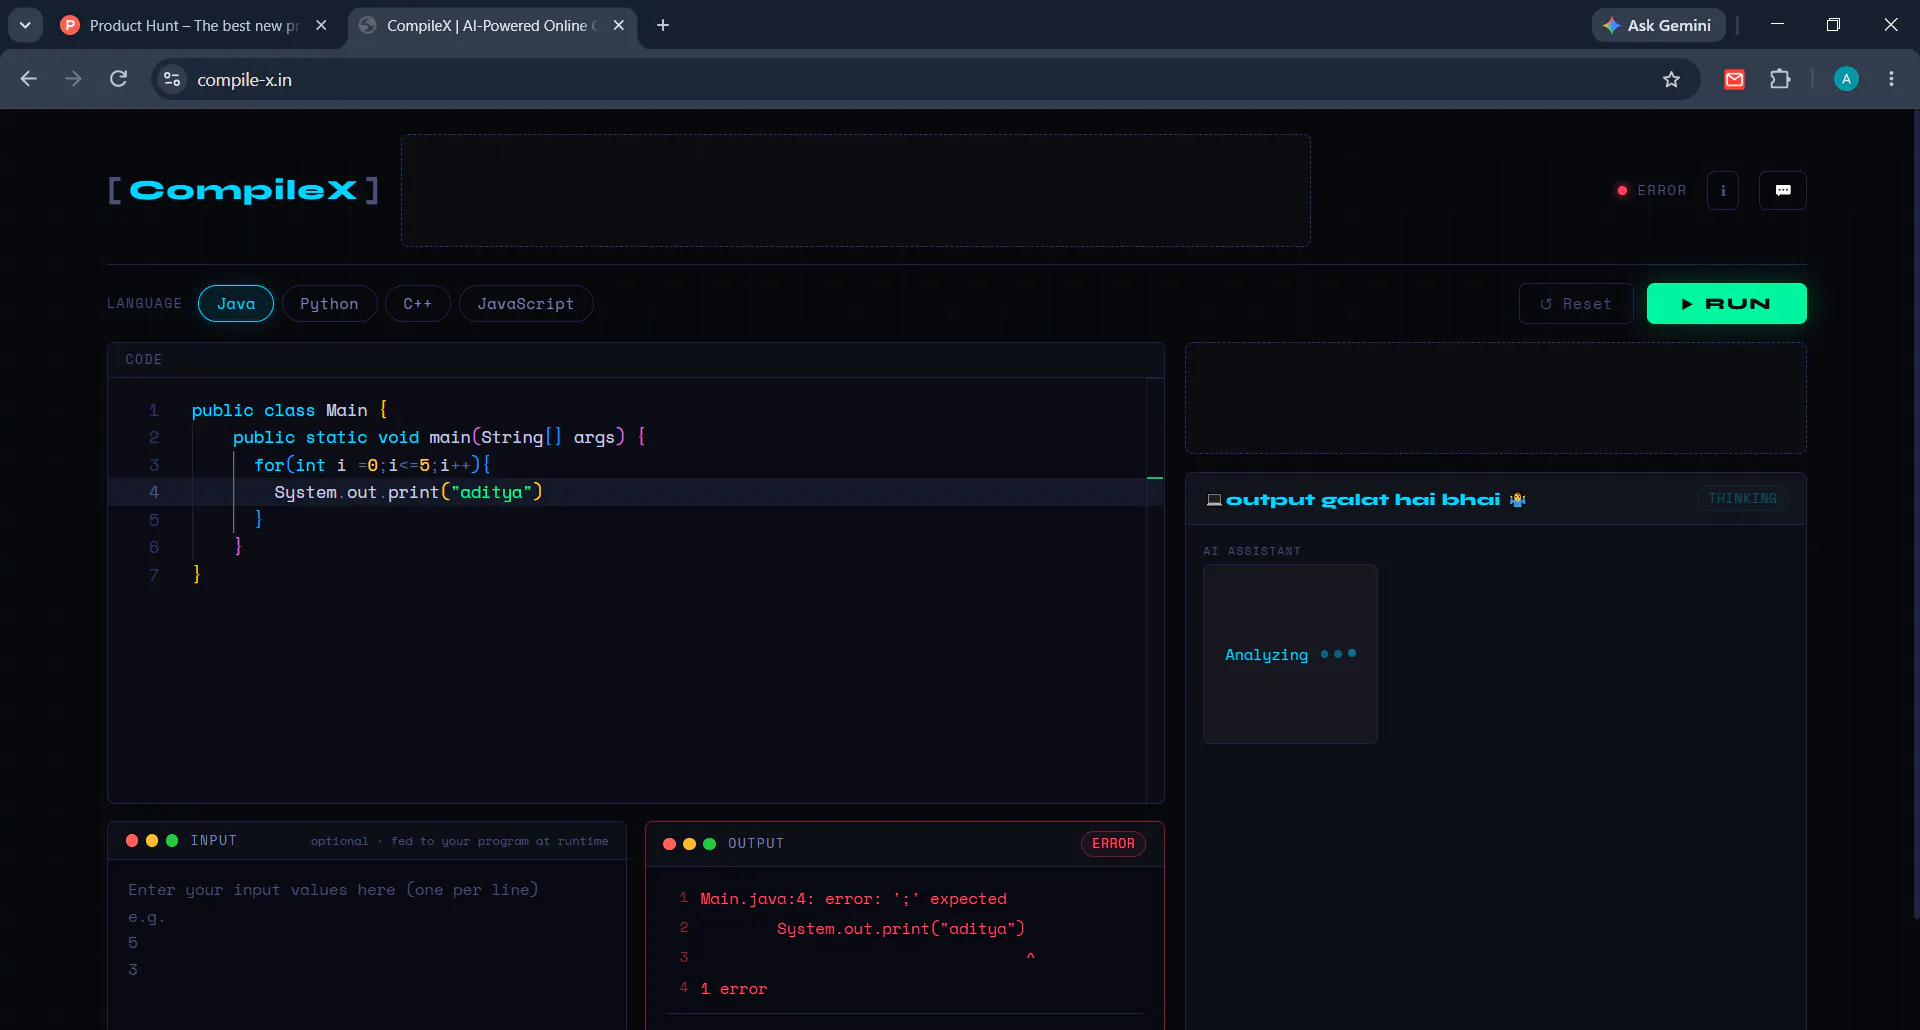
Task: Bookmark this page with the star icon
Action: pos(1671,79)
